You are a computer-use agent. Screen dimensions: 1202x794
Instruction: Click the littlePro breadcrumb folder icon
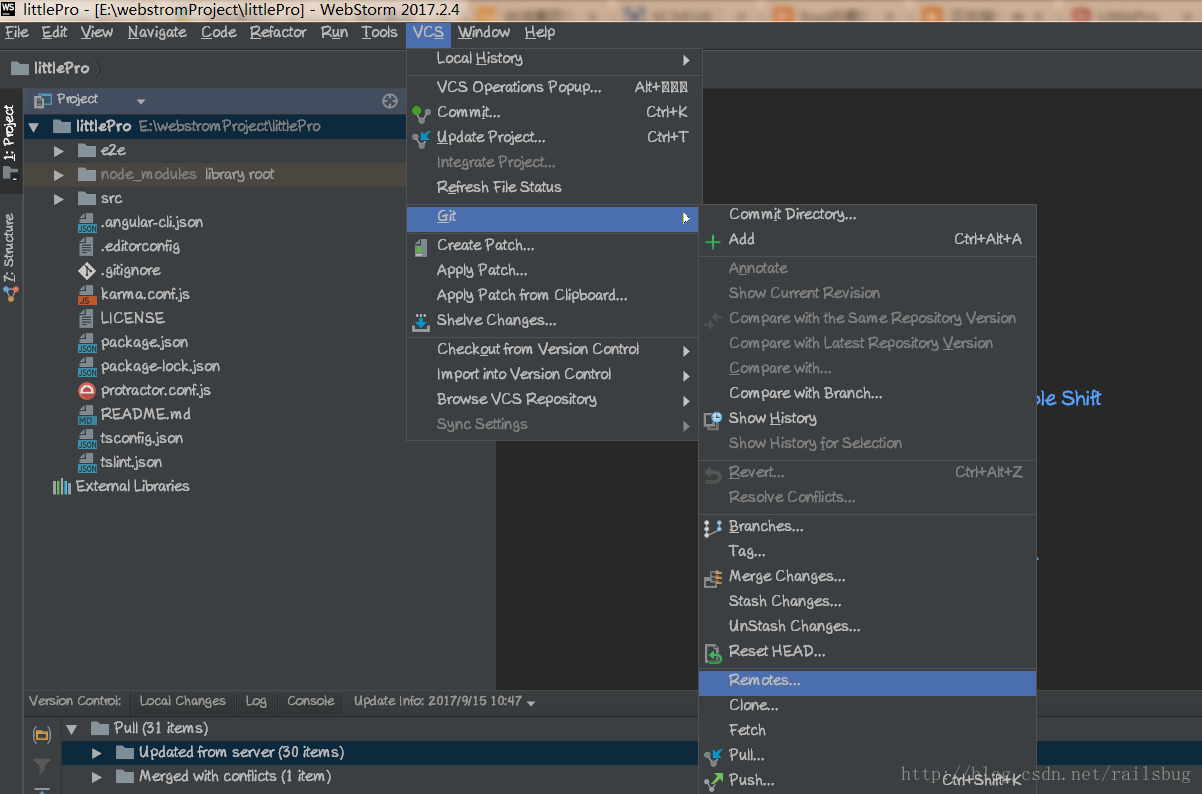20,68
